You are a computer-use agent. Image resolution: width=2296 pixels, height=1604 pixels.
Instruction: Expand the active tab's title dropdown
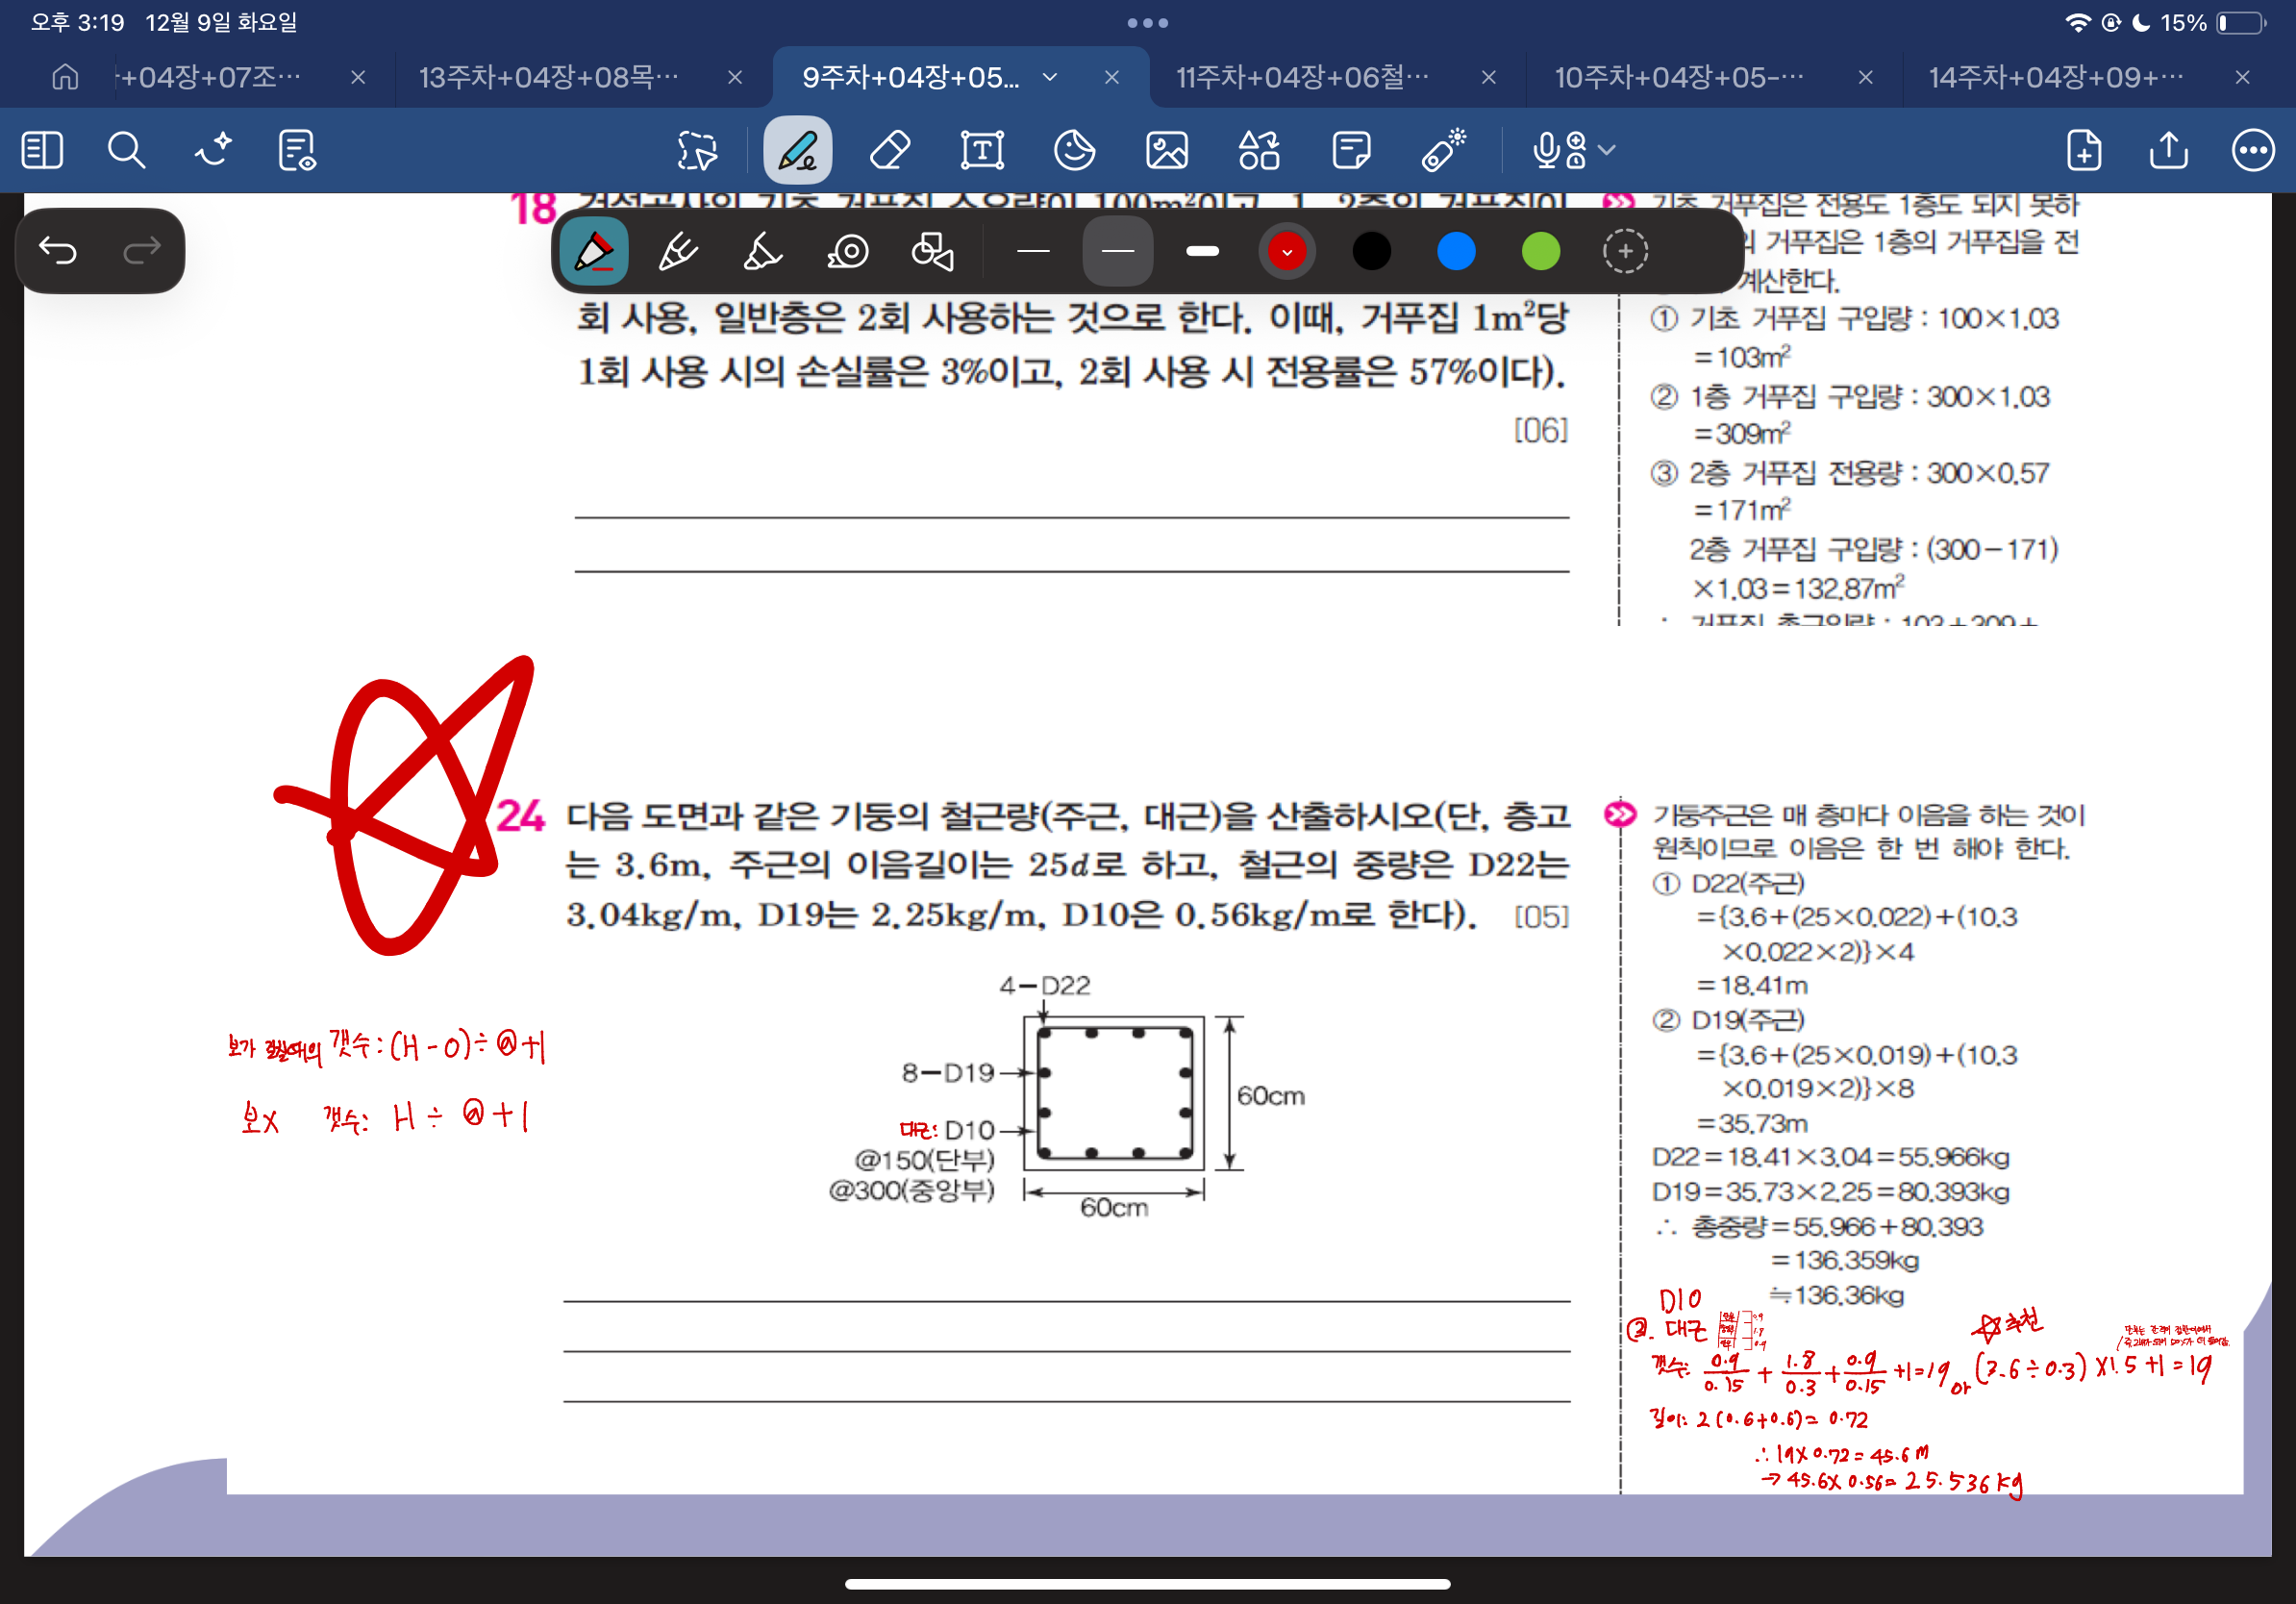1050,77
